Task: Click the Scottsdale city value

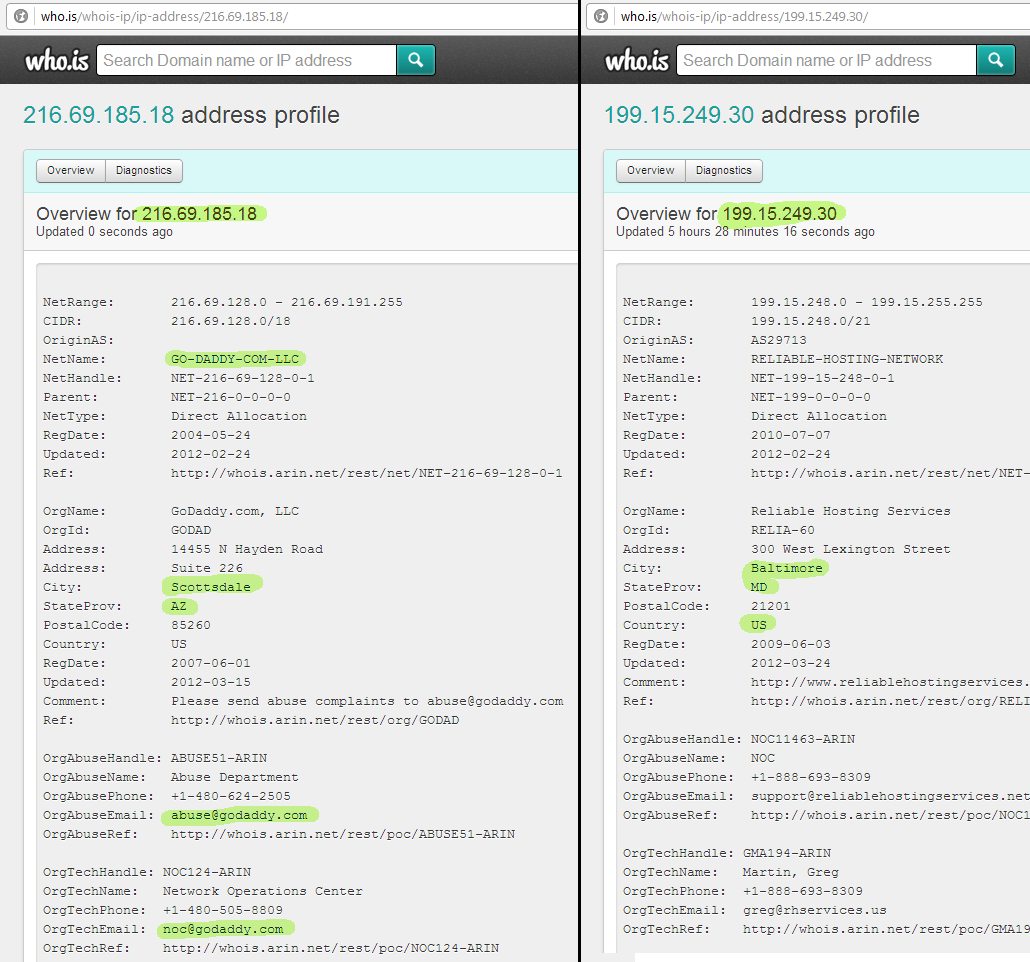Action: [x=211, y=587]
